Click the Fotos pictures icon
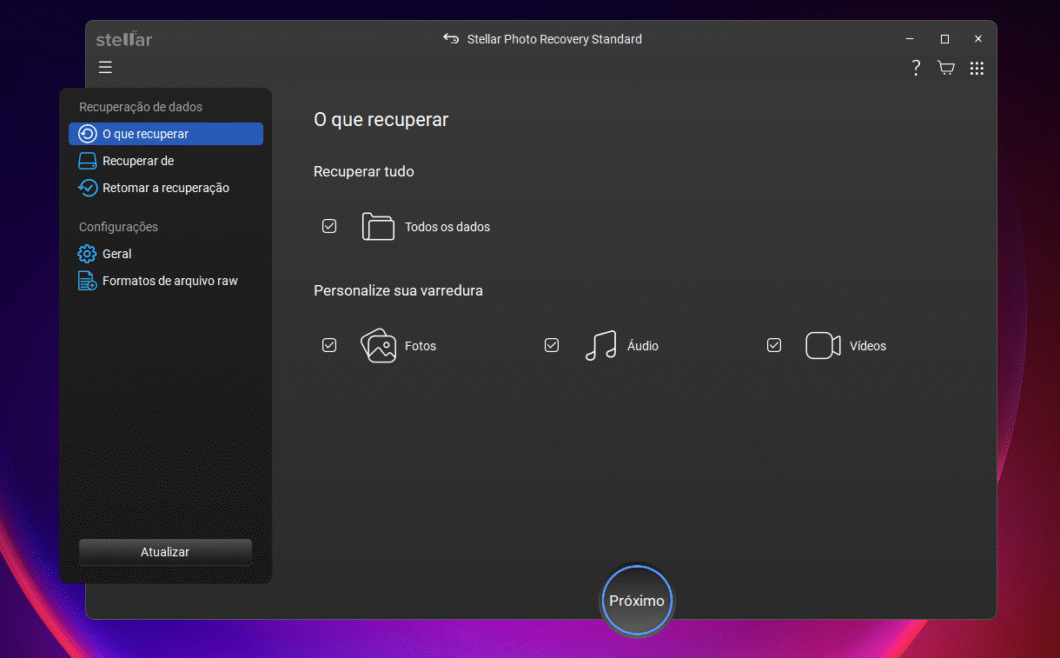 (379, 346)
